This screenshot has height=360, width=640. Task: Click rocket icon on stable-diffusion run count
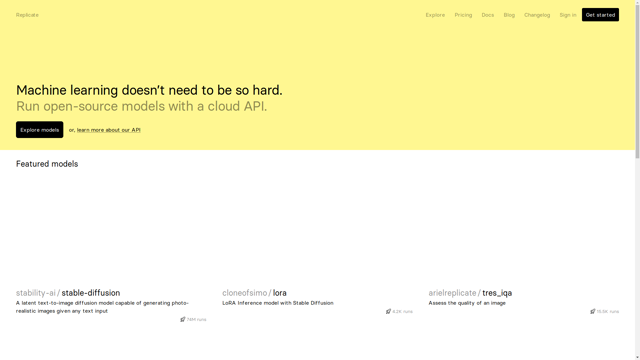(183, 319)
